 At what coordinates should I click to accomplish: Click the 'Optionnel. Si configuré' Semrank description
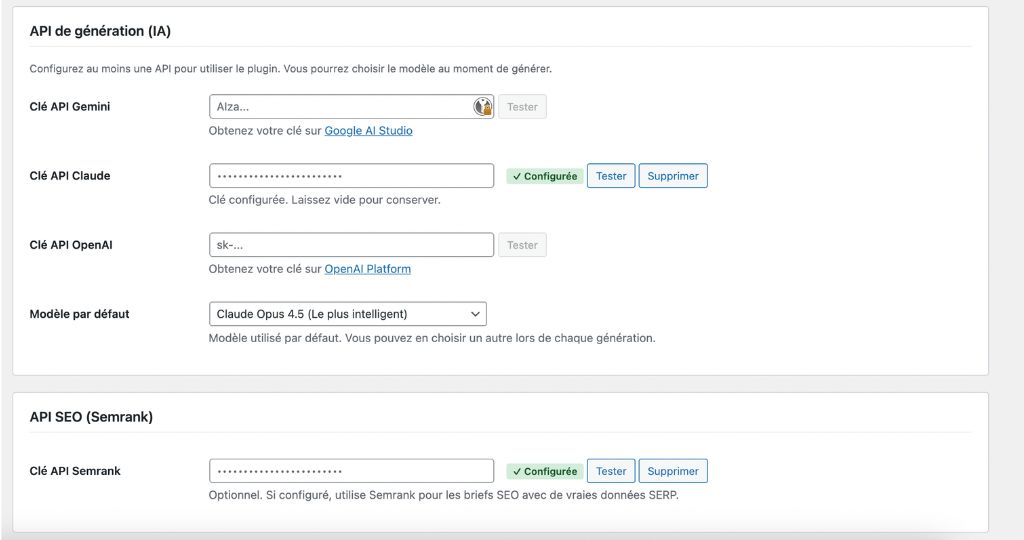[x=443, y=495]
